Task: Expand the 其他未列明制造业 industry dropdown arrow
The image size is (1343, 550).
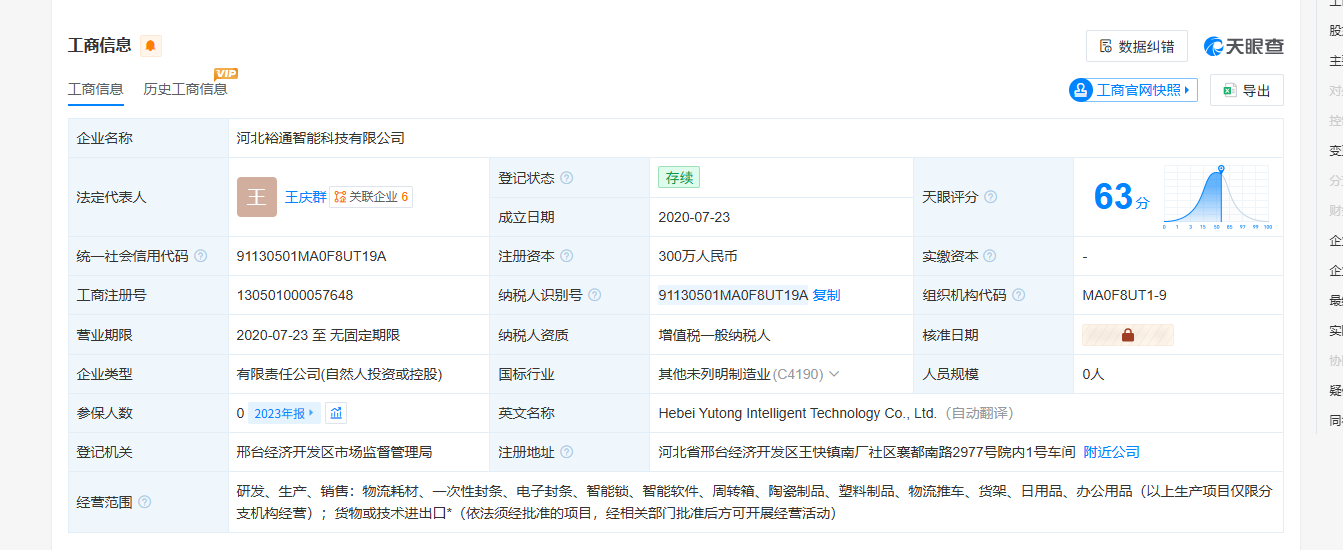Action: (834, 374)
